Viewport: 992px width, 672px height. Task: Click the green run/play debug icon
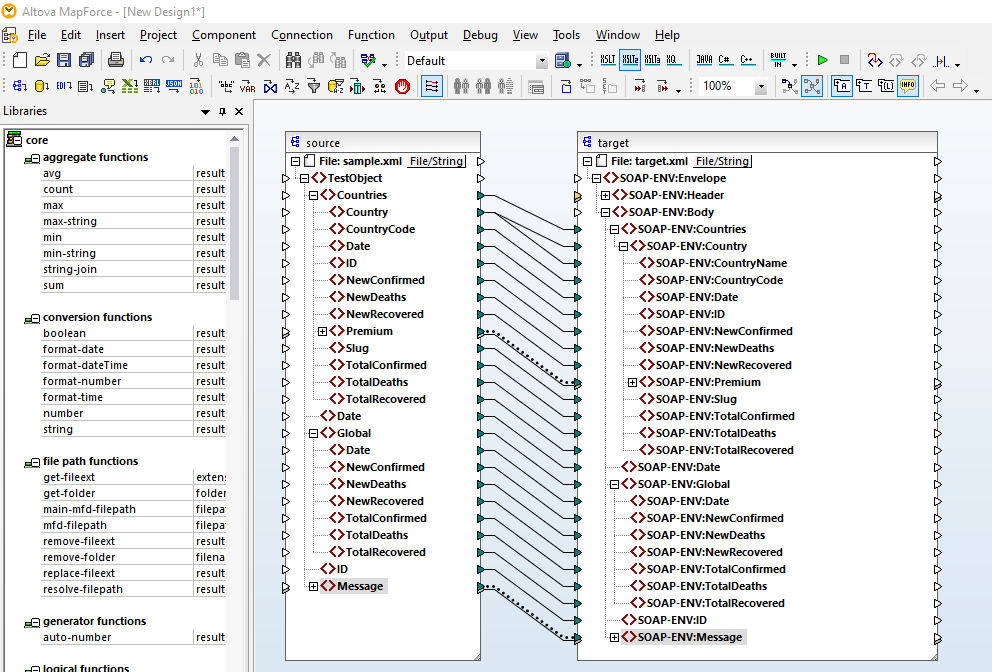pos(822,61)
